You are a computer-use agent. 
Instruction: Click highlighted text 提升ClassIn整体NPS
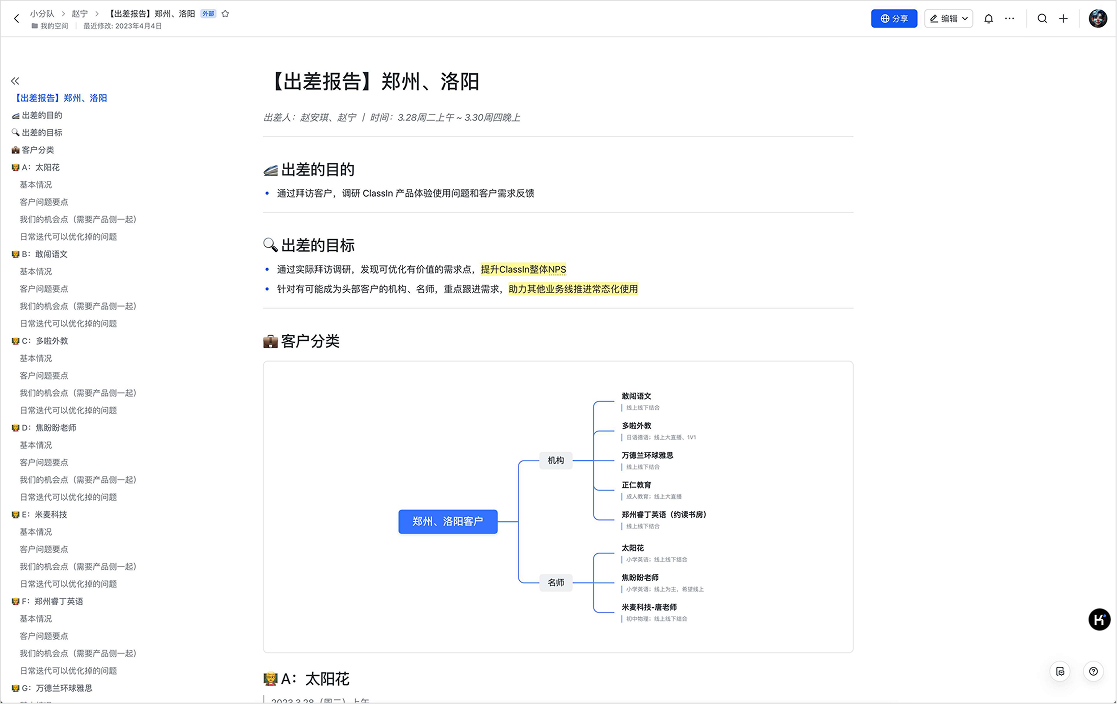coord(524,269)
